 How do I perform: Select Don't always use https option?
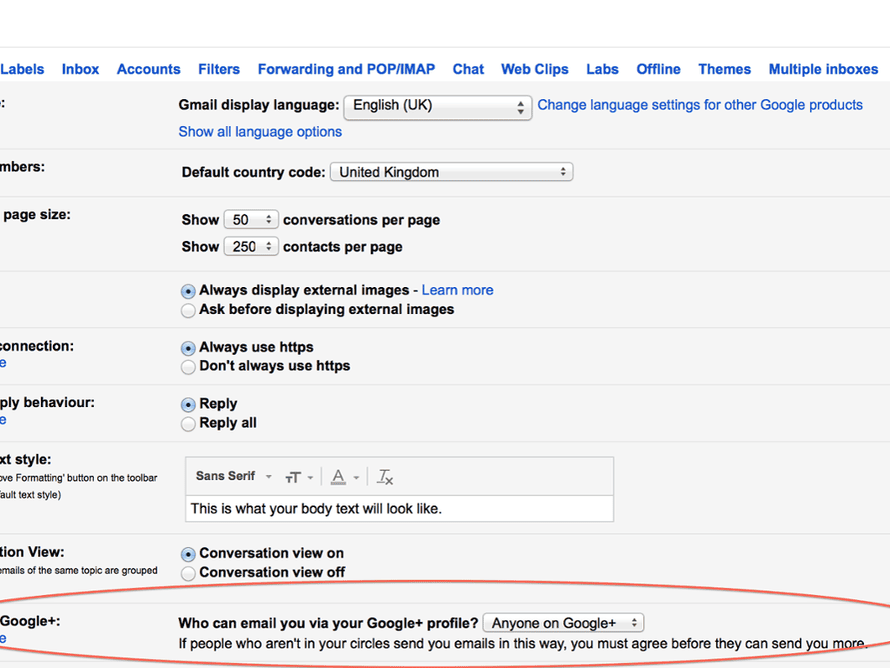tap(188, 367)
